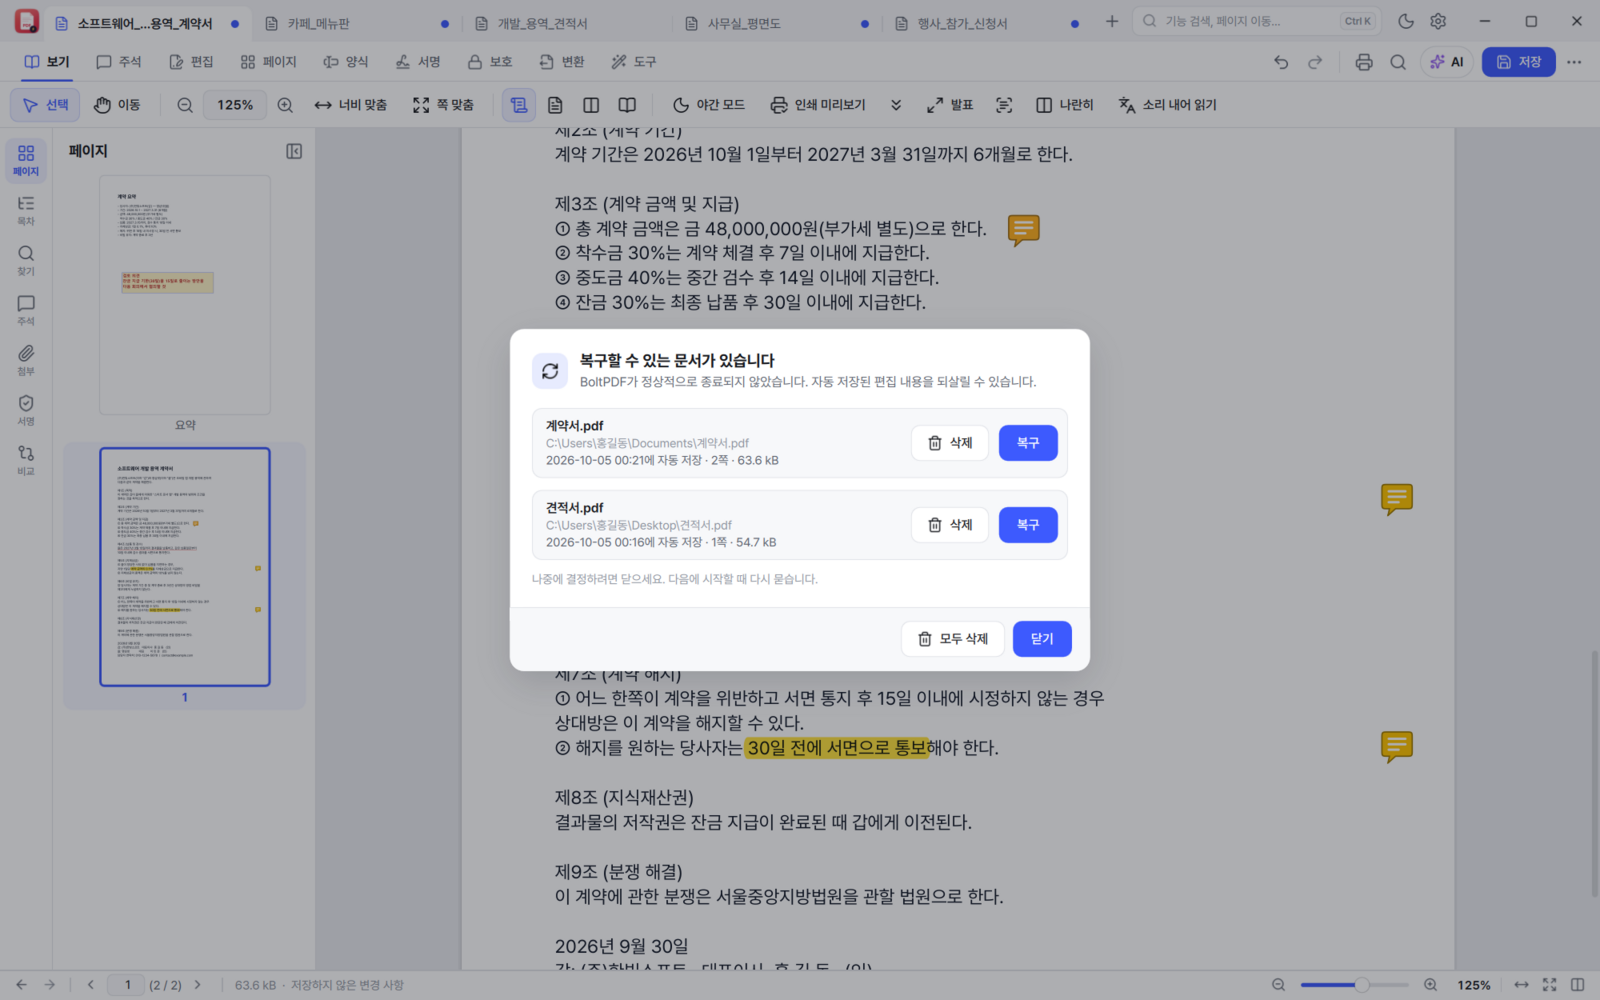Click 모두 삭제 to remove all
Image resolution: width=1600 pixels, height=1000 pixels.
click(953, 639)
